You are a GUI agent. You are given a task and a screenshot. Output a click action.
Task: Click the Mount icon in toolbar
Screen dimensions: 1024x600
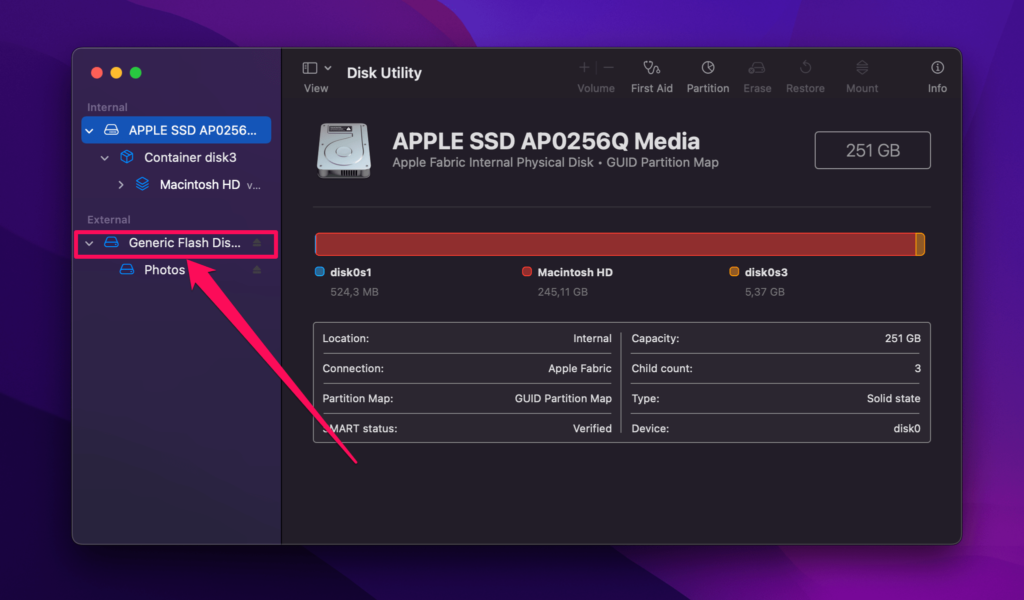click(x=862, y=67)
